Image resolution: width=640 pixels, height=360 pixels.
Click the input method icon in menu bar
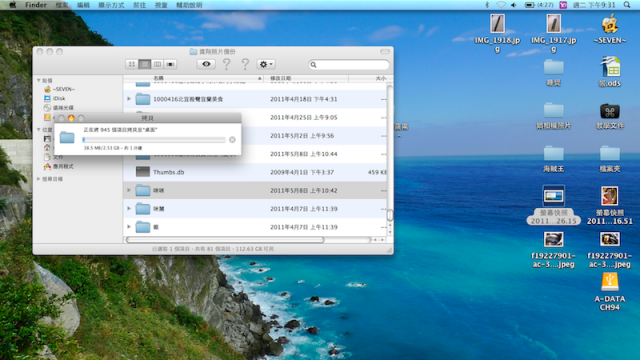[563, 5]
